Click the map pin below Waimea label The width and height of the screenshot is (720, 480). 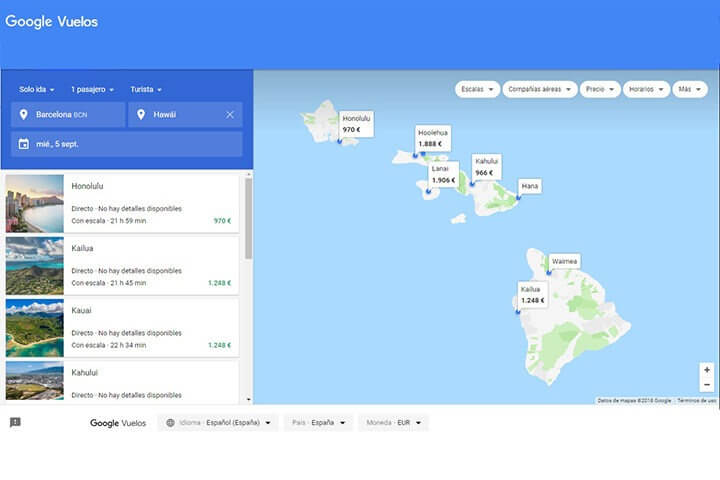(549, 273)
